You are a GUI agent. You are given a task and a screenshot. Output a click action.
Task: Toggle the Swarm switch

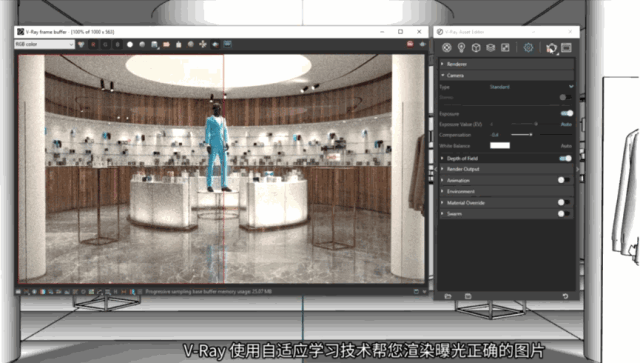(564, 214)
